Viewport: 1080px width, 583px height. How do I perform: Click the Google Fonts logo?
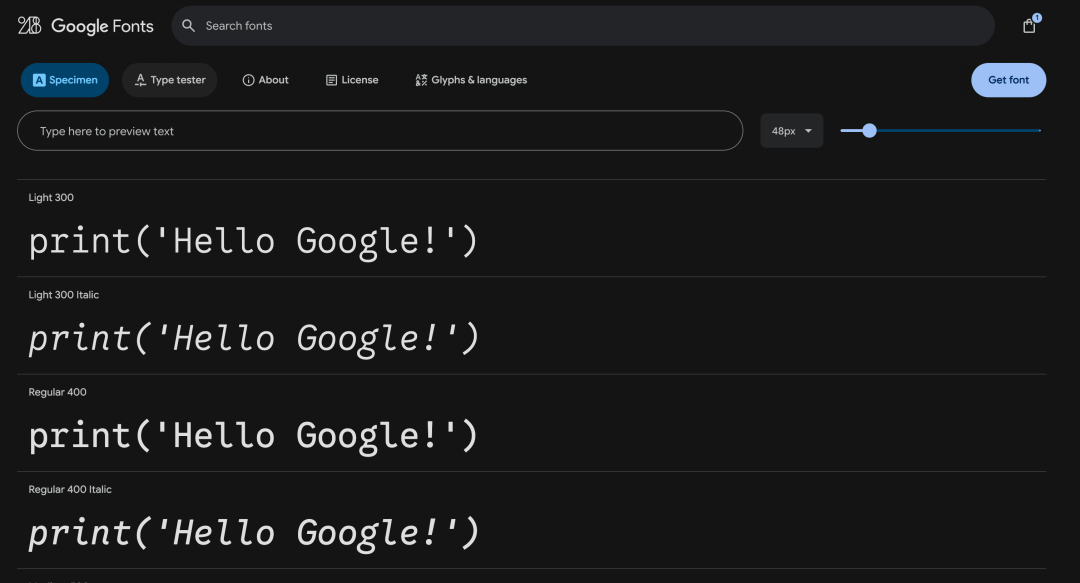click(x=85, y=26)
